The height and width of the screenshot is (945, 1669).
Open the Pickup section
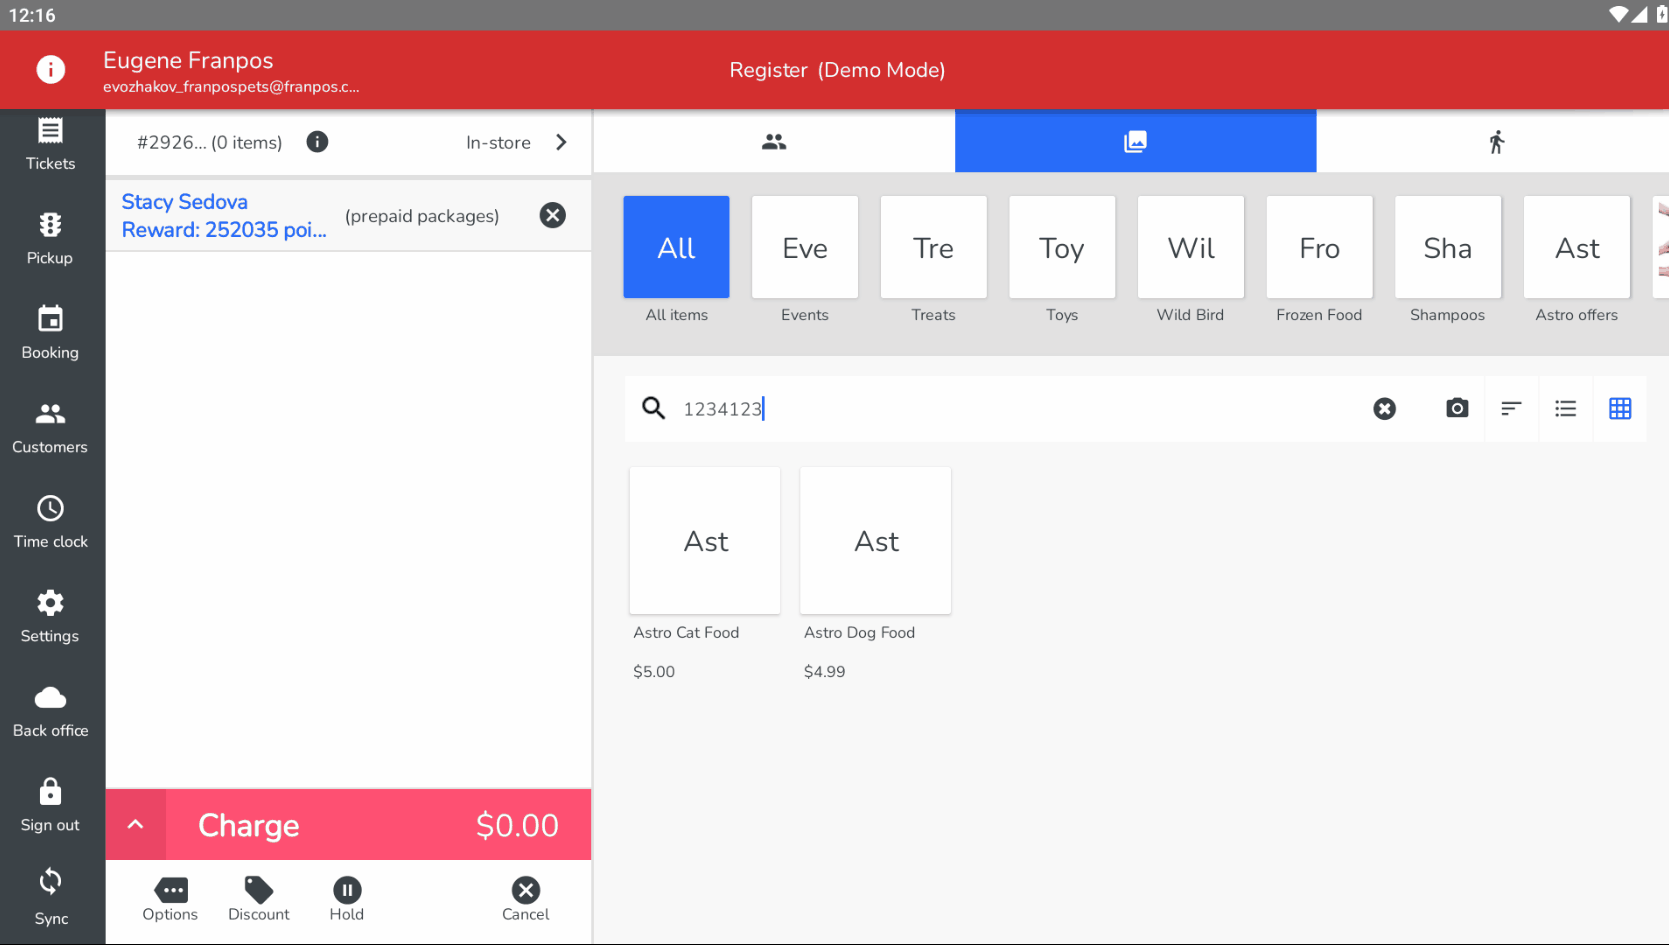click(x=51, y=238)
